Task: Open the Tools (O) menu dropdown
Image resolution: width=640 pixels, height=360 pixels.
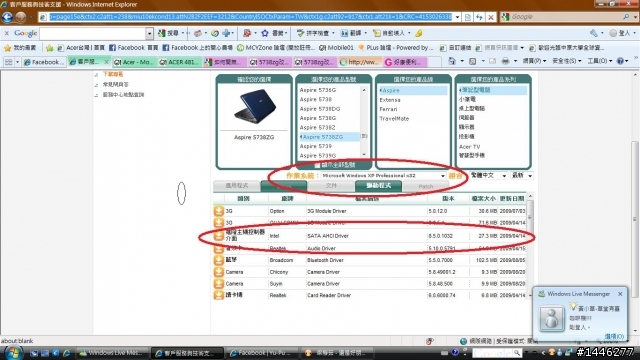Action: pos(600,61)
